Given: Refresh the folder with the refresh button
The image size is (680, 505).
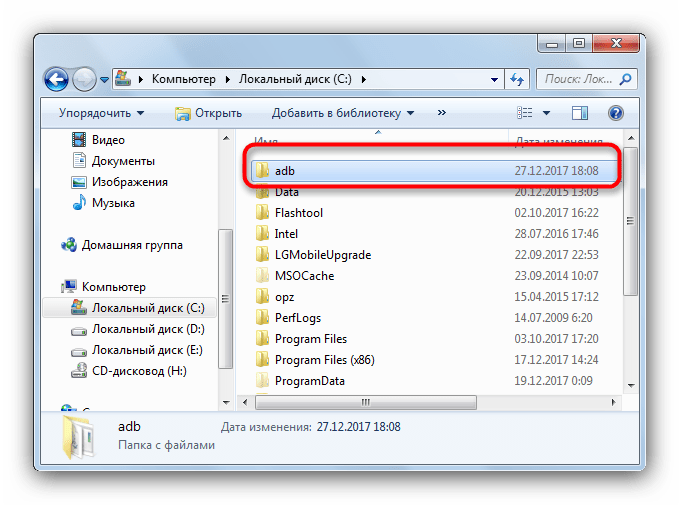Looking at the screenshot, I should (517, 79).
